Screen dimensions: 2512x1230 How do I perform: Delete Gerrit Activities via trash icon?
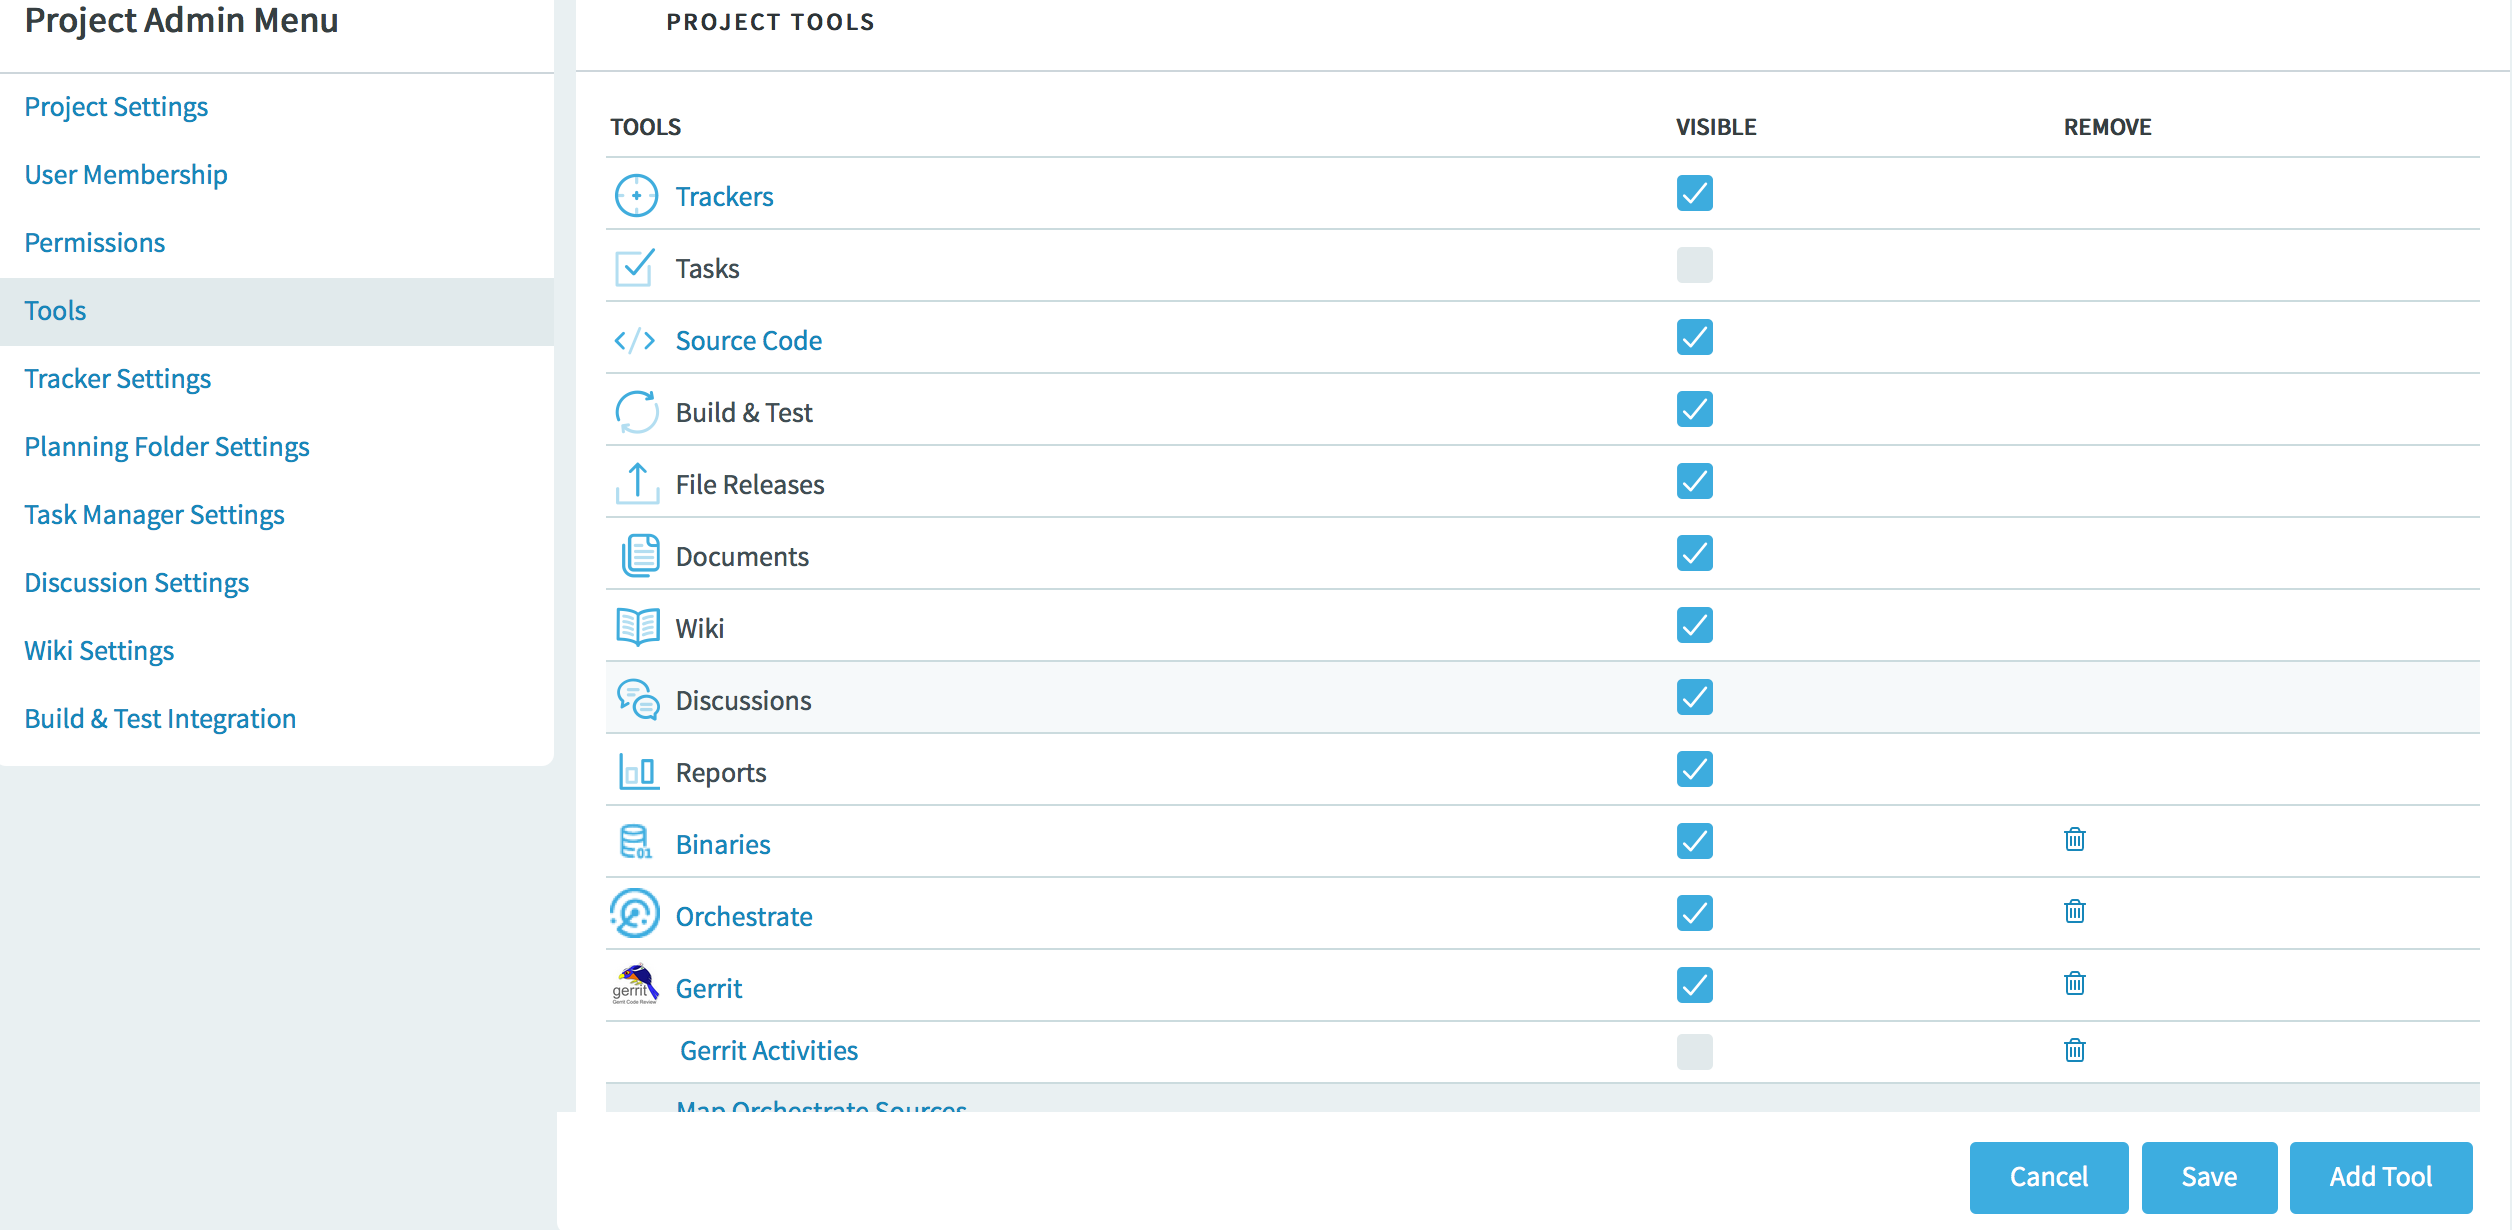2075,1050
